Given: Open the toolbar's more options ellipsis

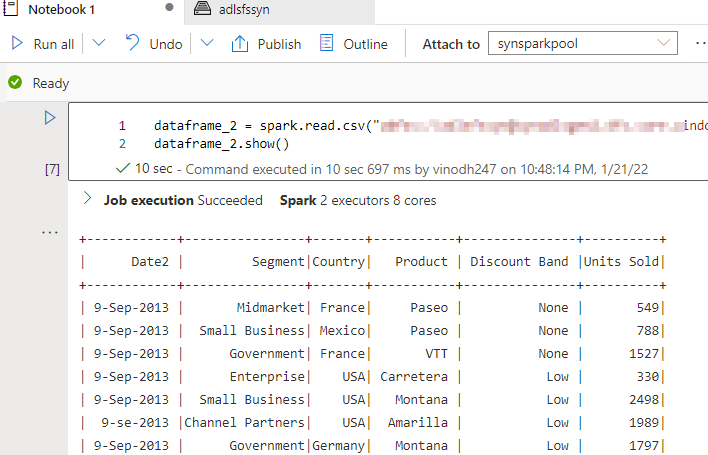Looking at the screenshot, I should coord(698,44).
